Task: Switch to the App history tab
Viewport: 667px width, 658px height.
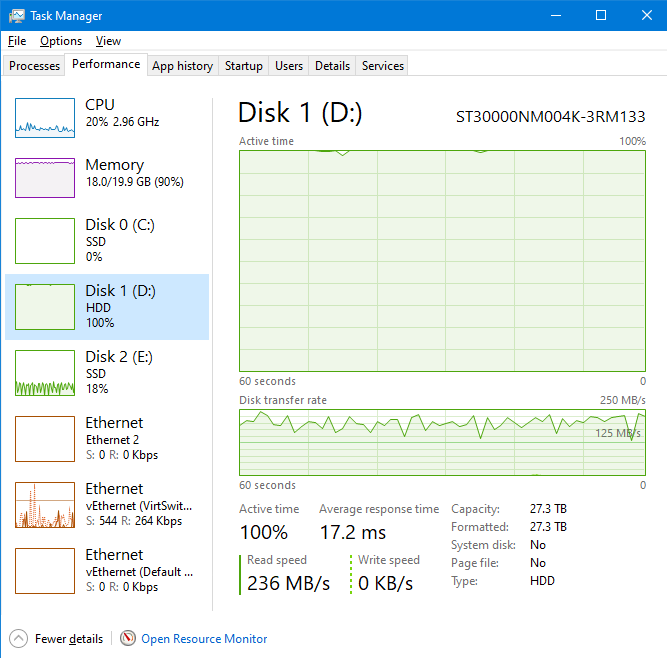Action: coord(182,66)
